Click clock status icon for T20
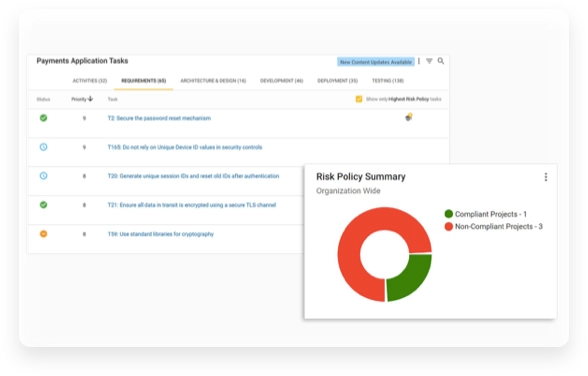Viewport: 588px width, 376px height. coord(44,176)
